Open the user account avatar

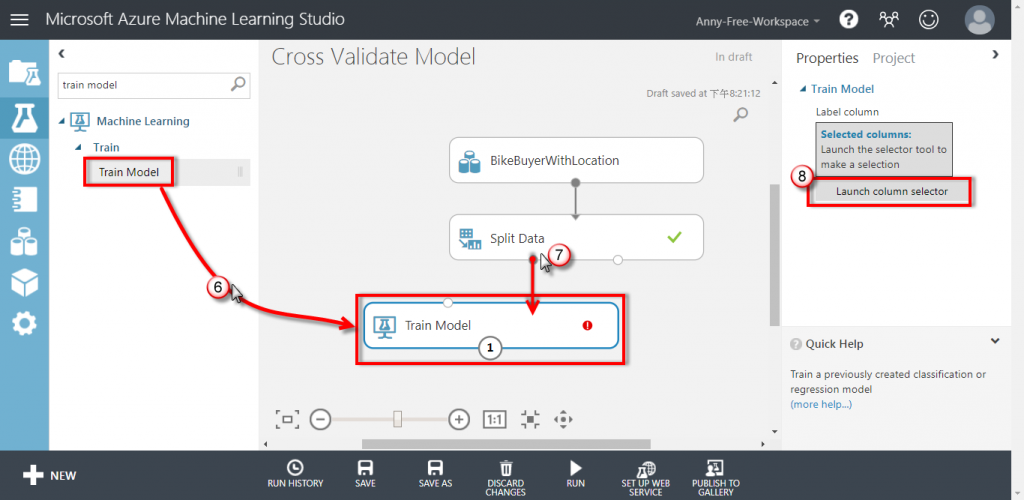coord(980,20)
